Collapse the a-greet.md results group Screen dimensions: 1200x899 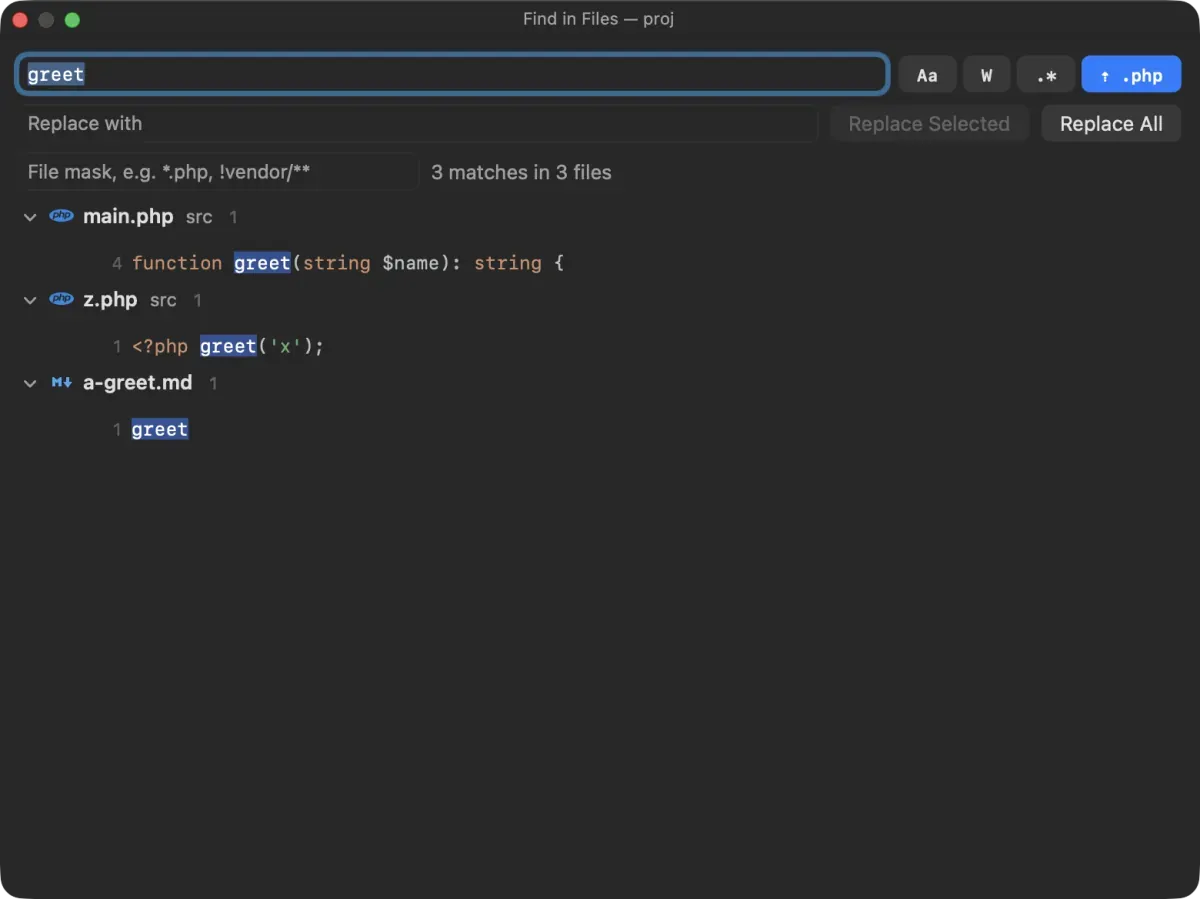point(30,383)
